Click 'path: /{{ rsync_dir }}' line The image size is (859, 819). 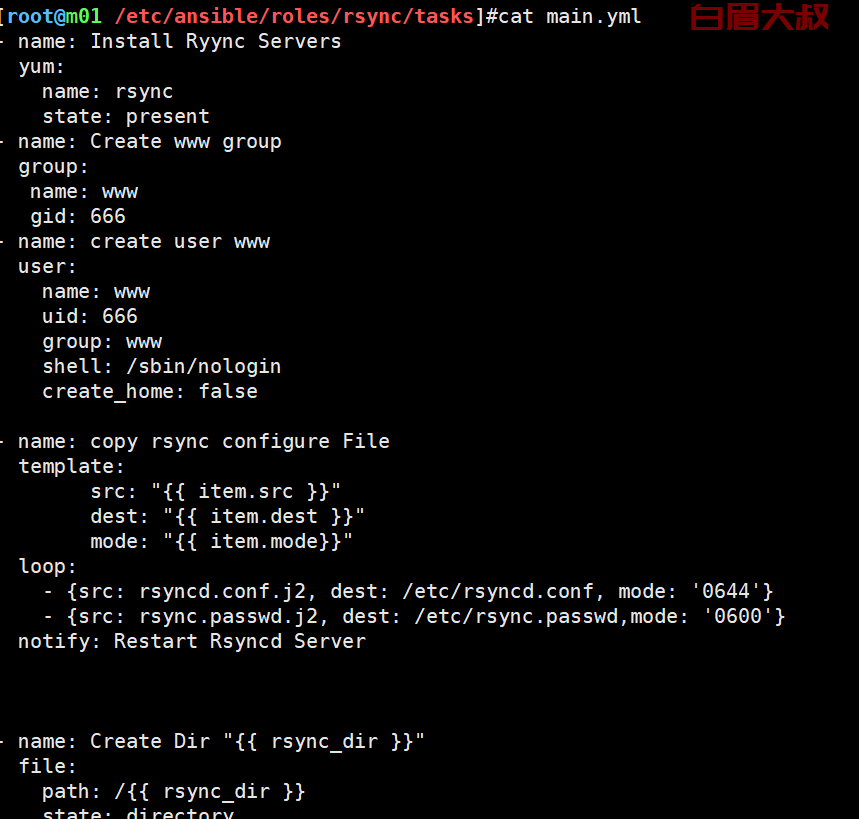point(174,791)
